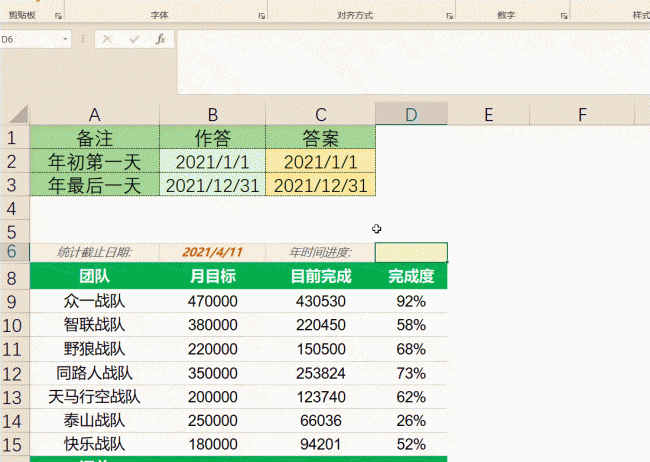Viewport: 650px width, 462px height.
Task: Click the 答案 header cell
Action: pyautogui.click(x=320, y=138)
